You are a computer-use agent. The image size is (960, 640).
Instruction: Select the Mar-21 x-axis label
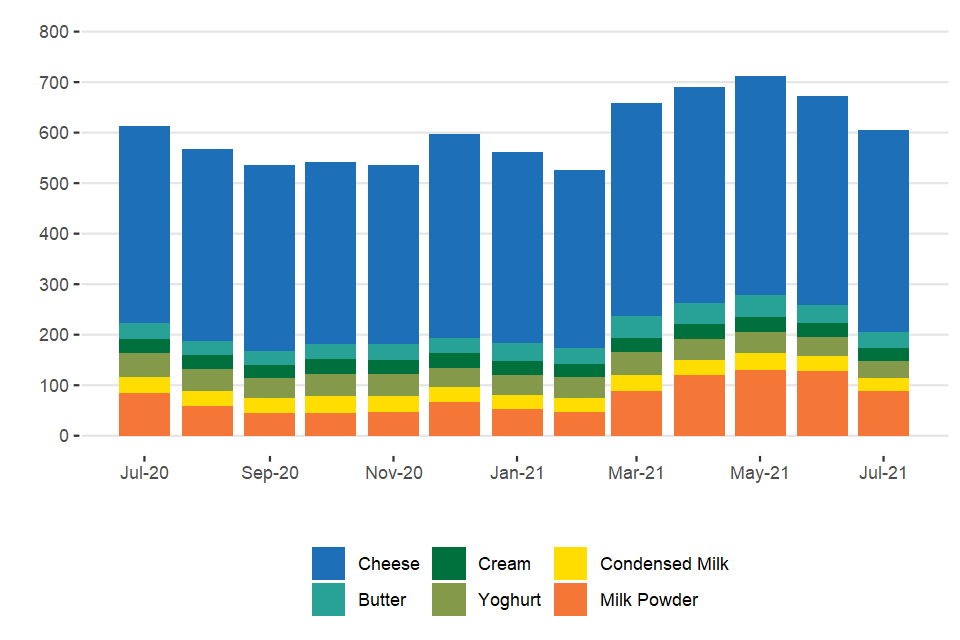(x=636, y=473)
